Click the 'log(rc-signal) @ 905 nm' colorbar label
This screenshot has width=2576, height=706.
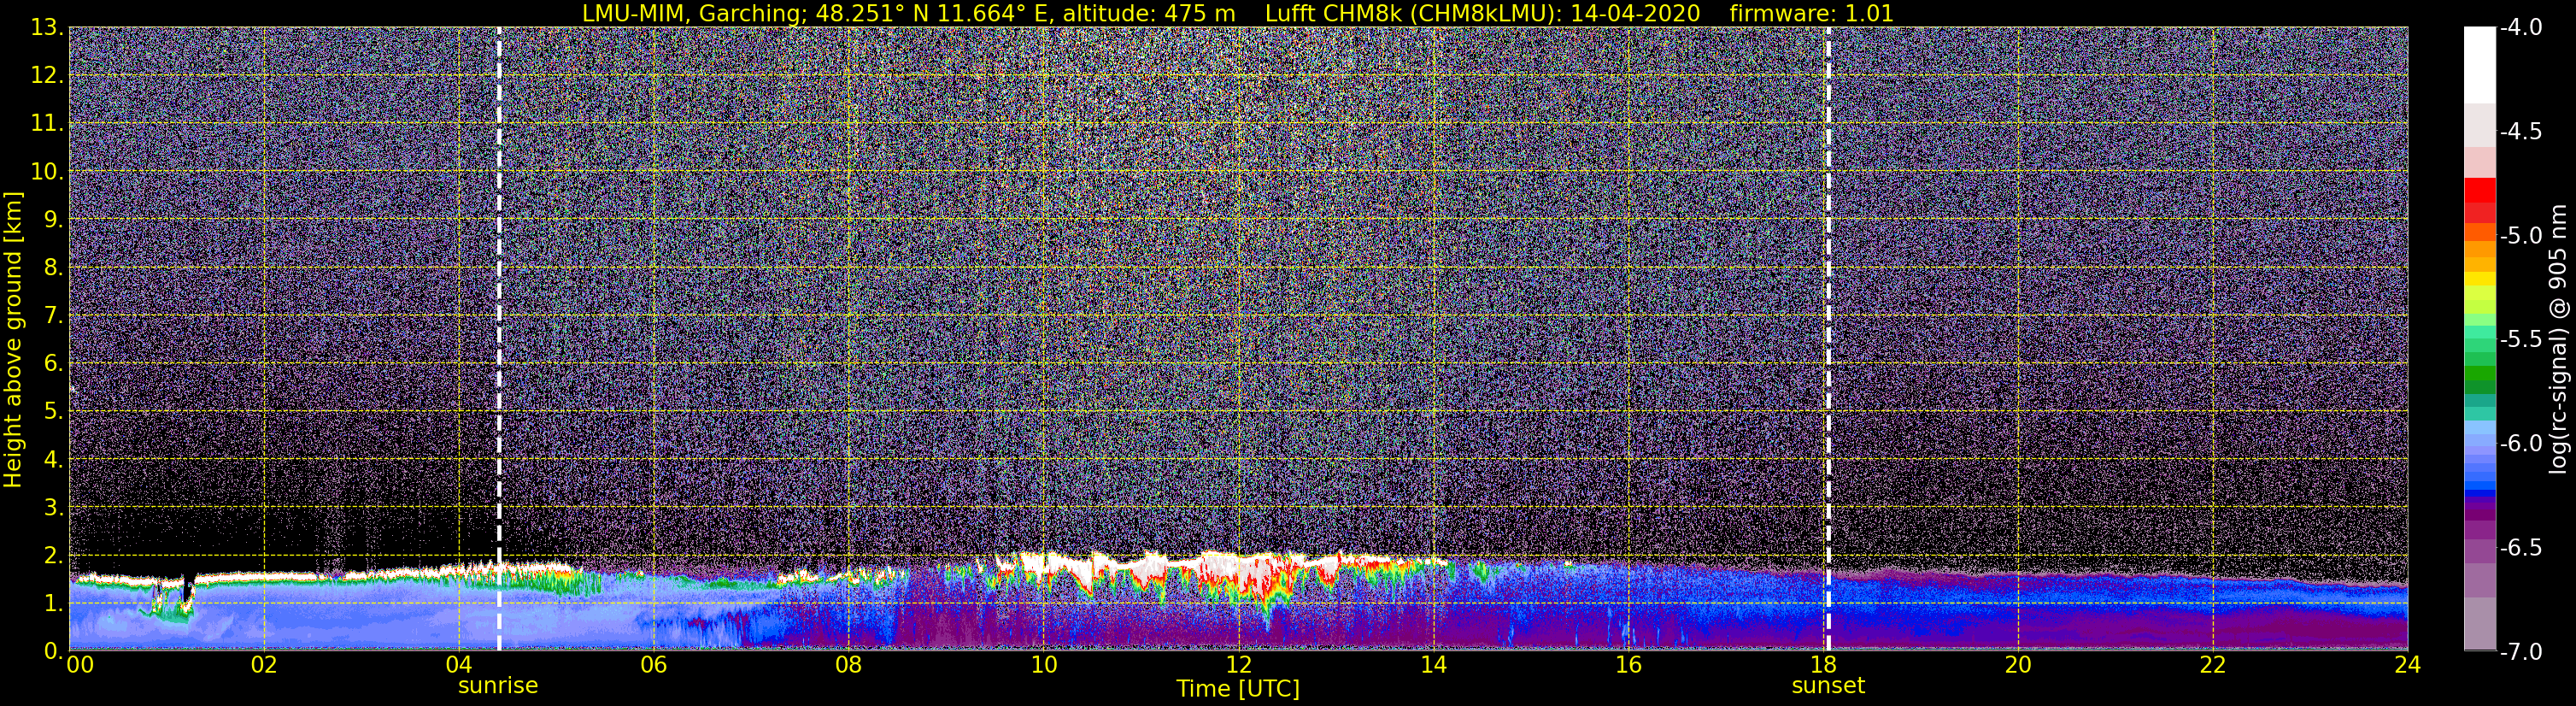(x=2558, y=339)
